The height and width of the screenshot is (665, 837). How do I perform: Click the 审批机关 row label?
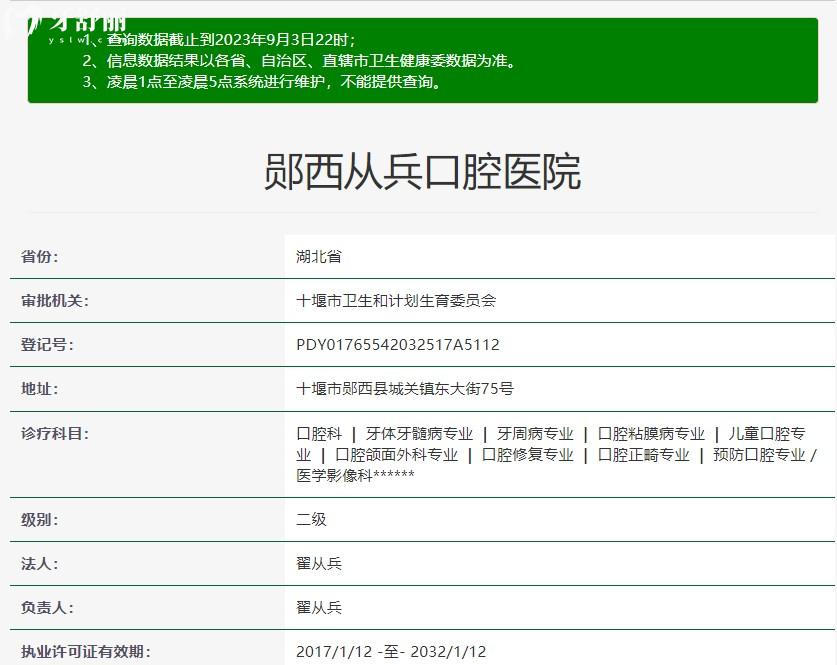54,299
